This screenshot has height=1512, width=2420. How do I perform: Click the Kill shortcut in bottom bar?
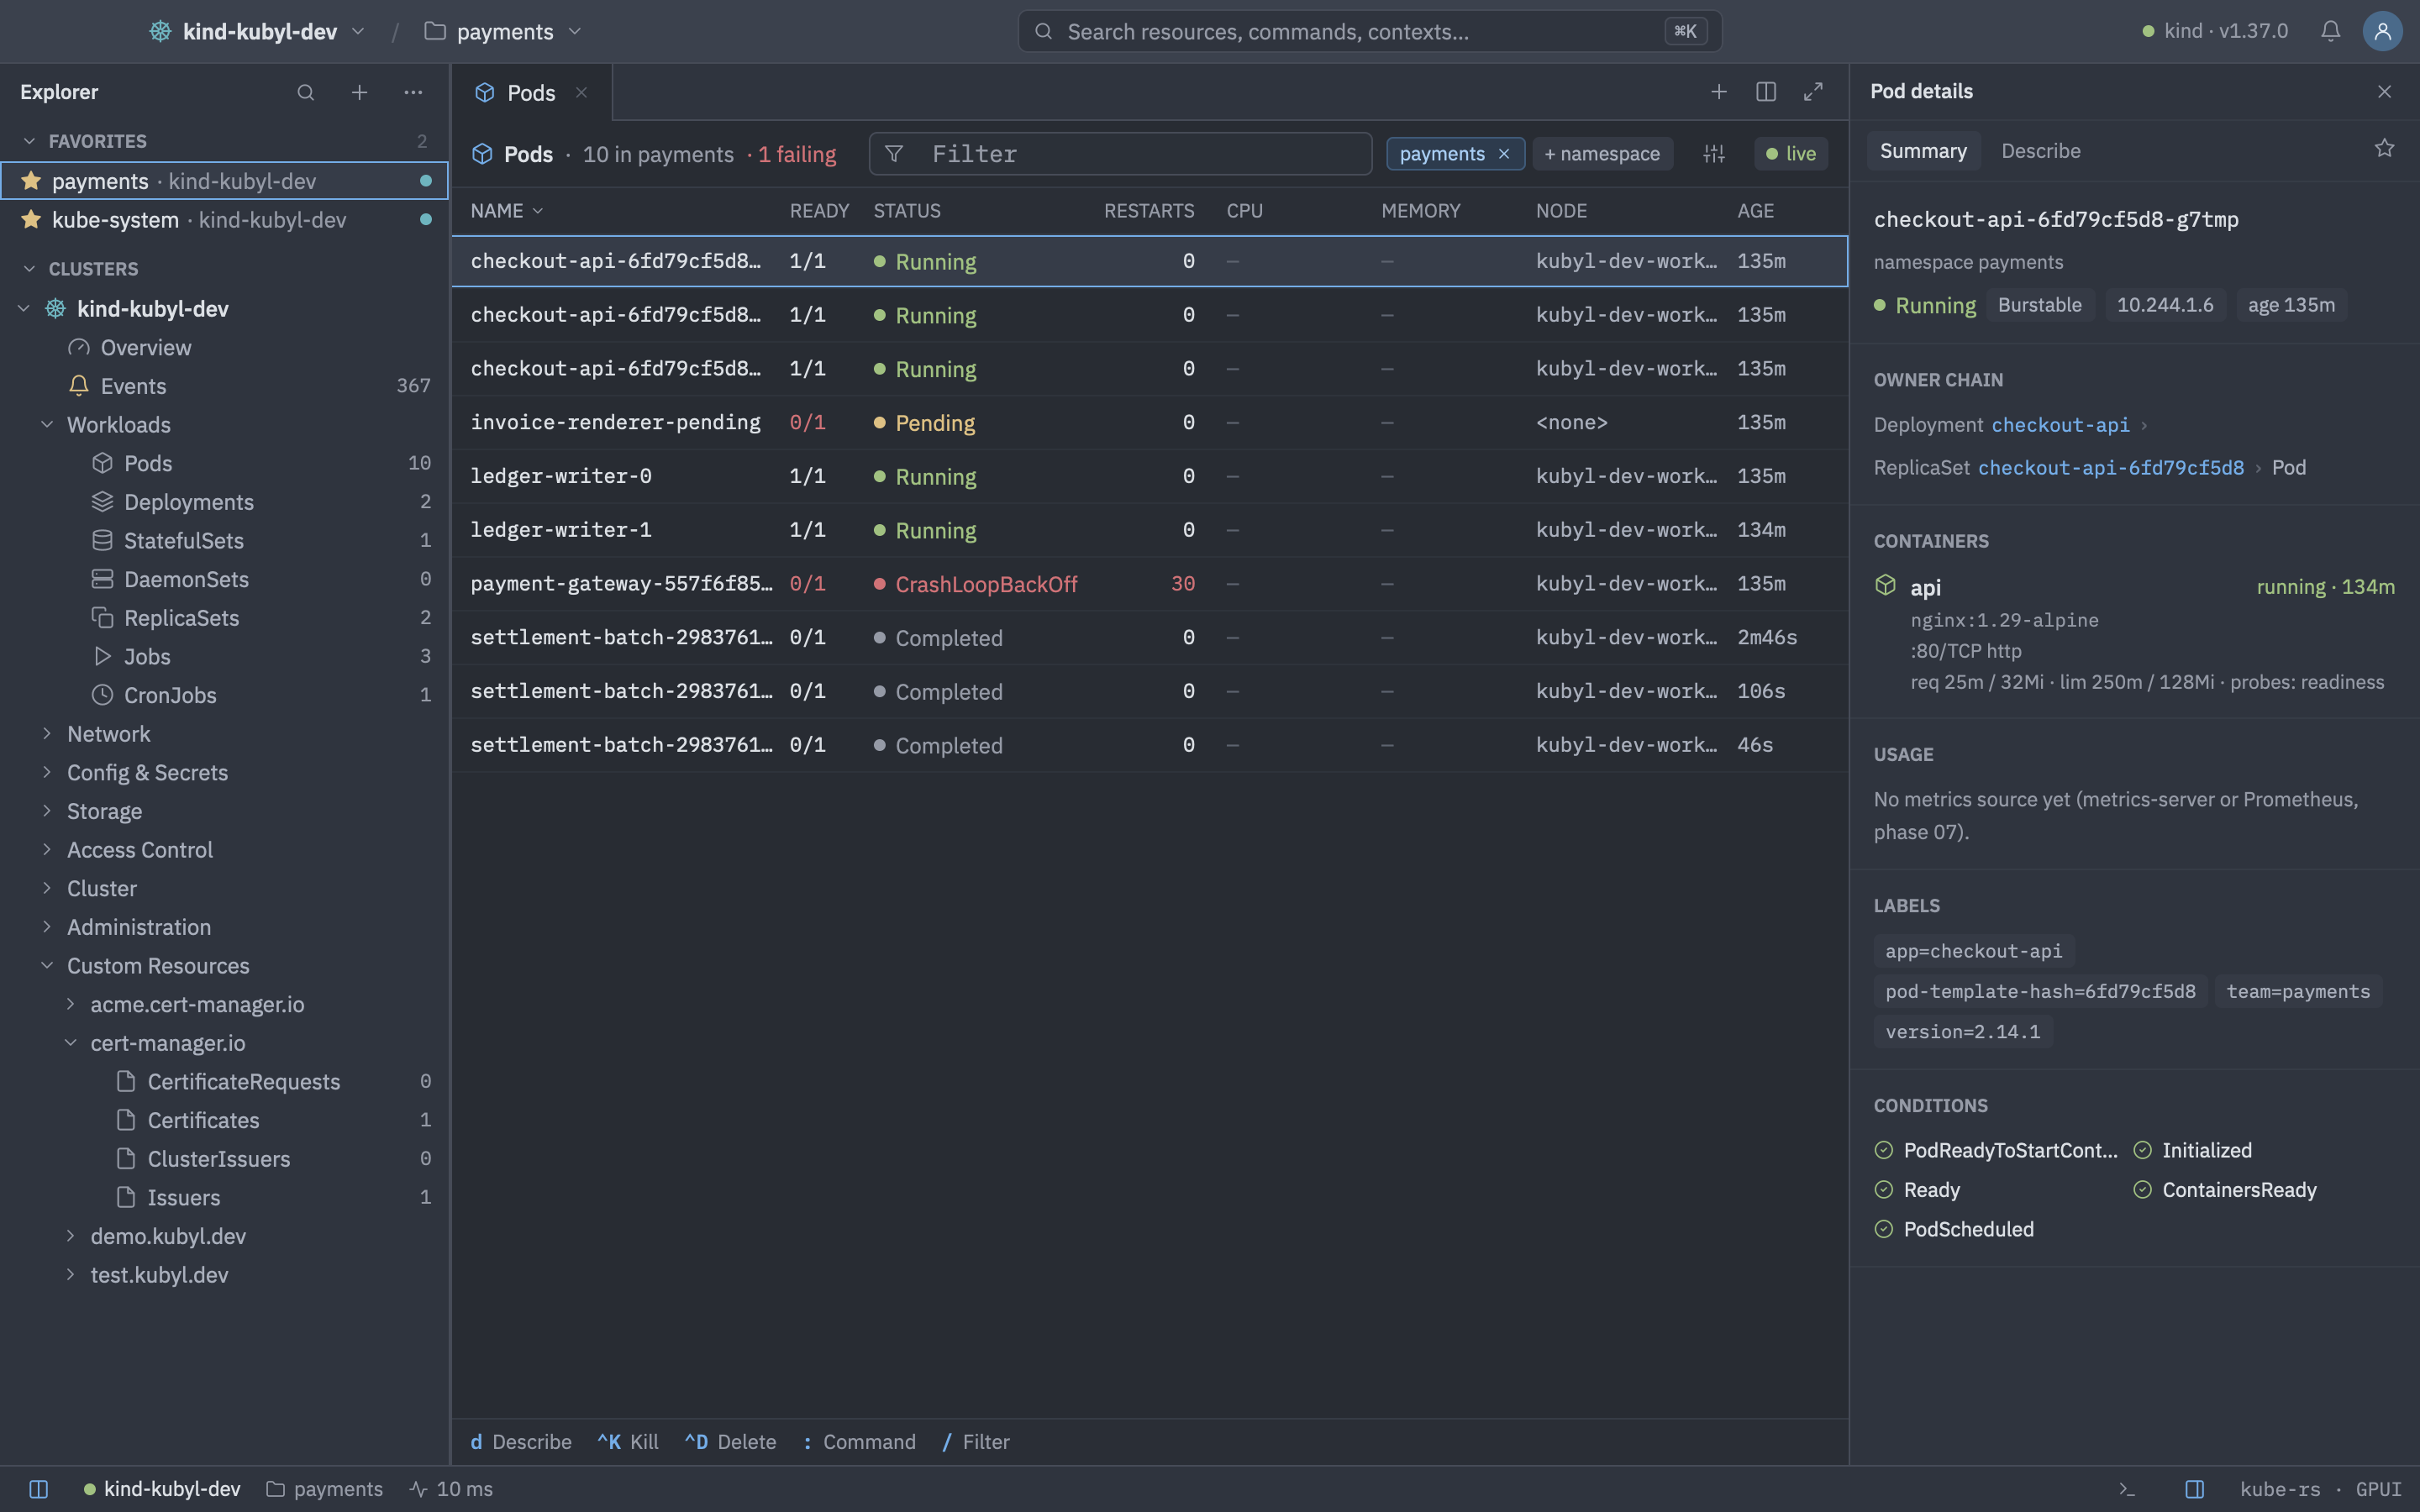point(628,1442)
